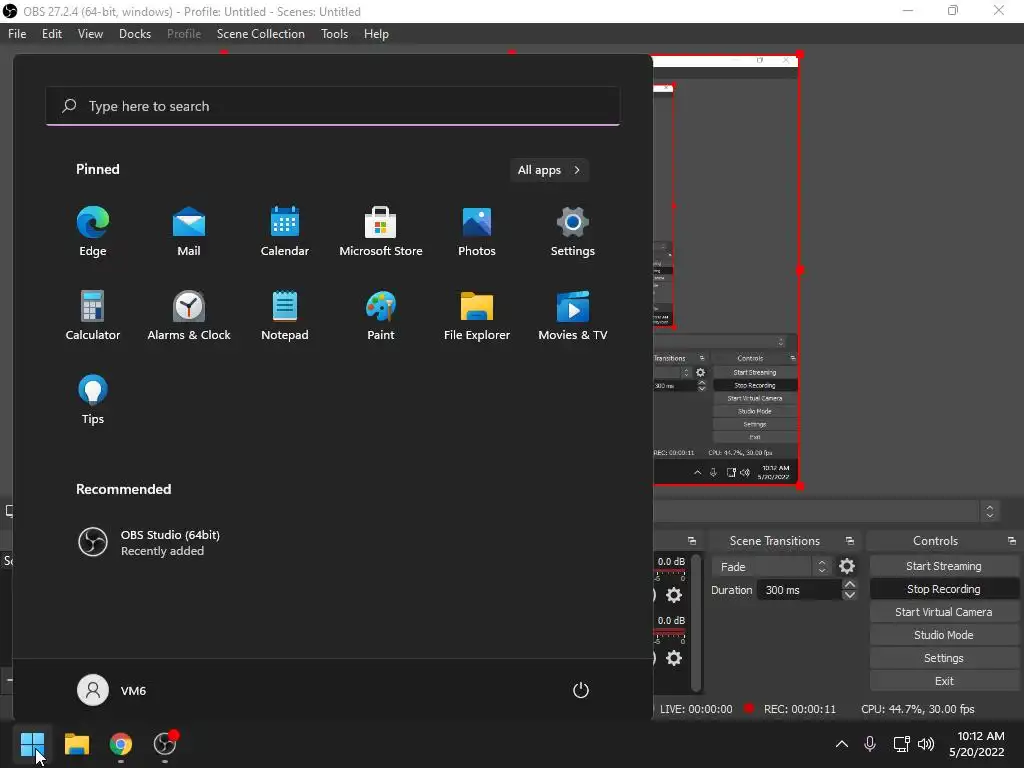Open the Docks menu in OBS
The height and width of the screenshot is (768, 1024).
point(135,34)
